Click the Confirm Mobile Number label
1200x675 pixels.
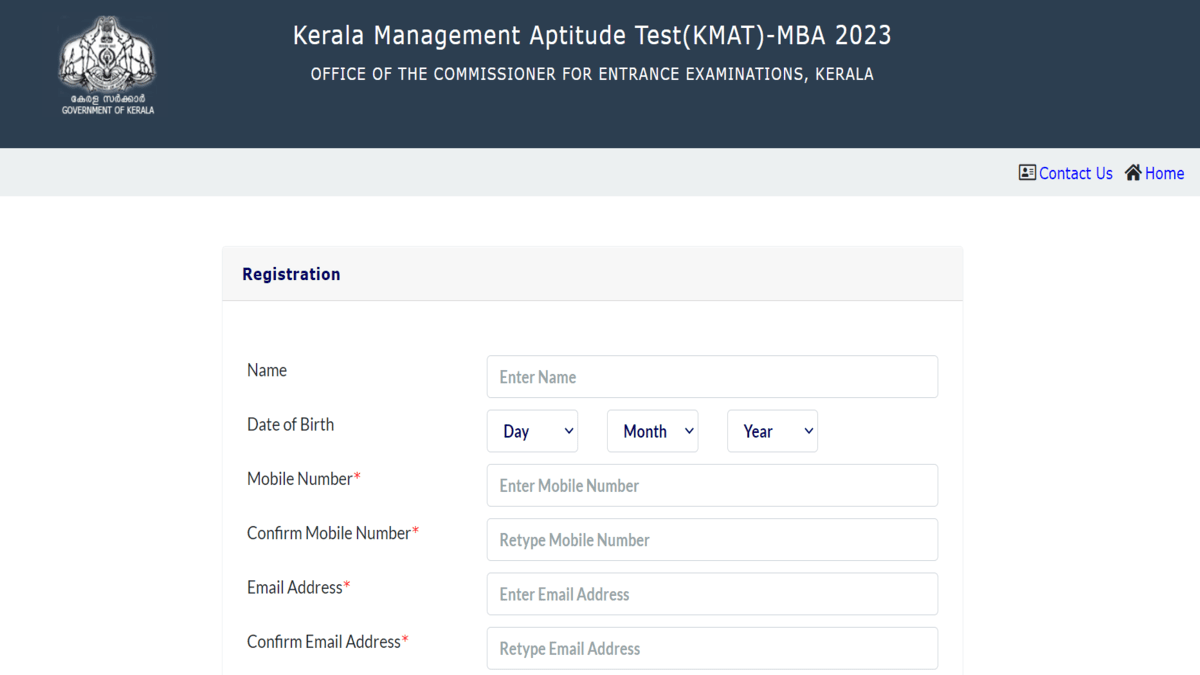pos(333,533)
